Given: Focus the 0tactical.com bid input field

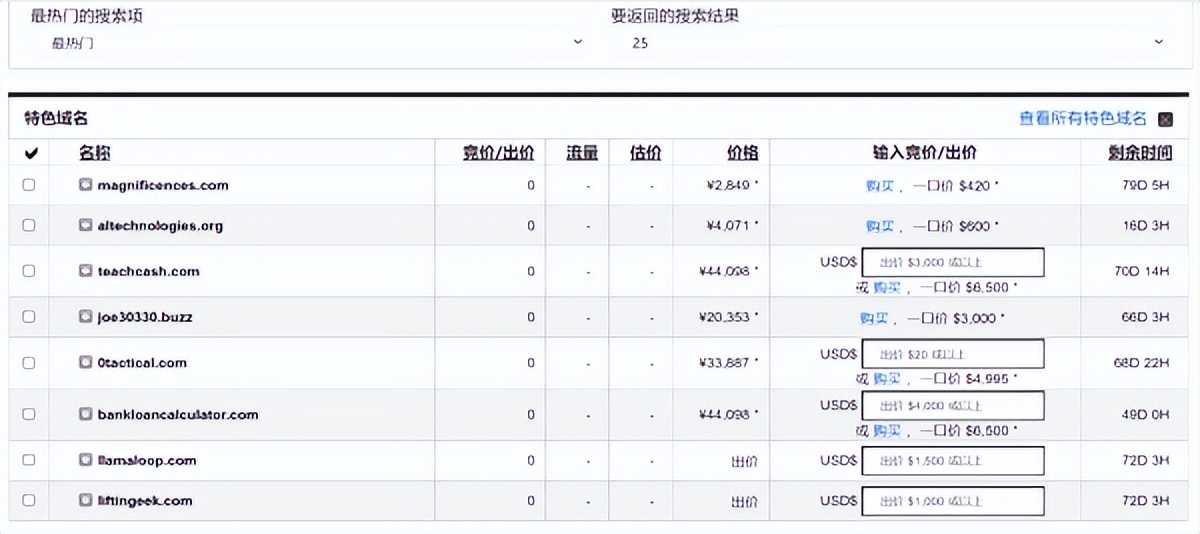Looking at the screenshot, I should point(953,354).
